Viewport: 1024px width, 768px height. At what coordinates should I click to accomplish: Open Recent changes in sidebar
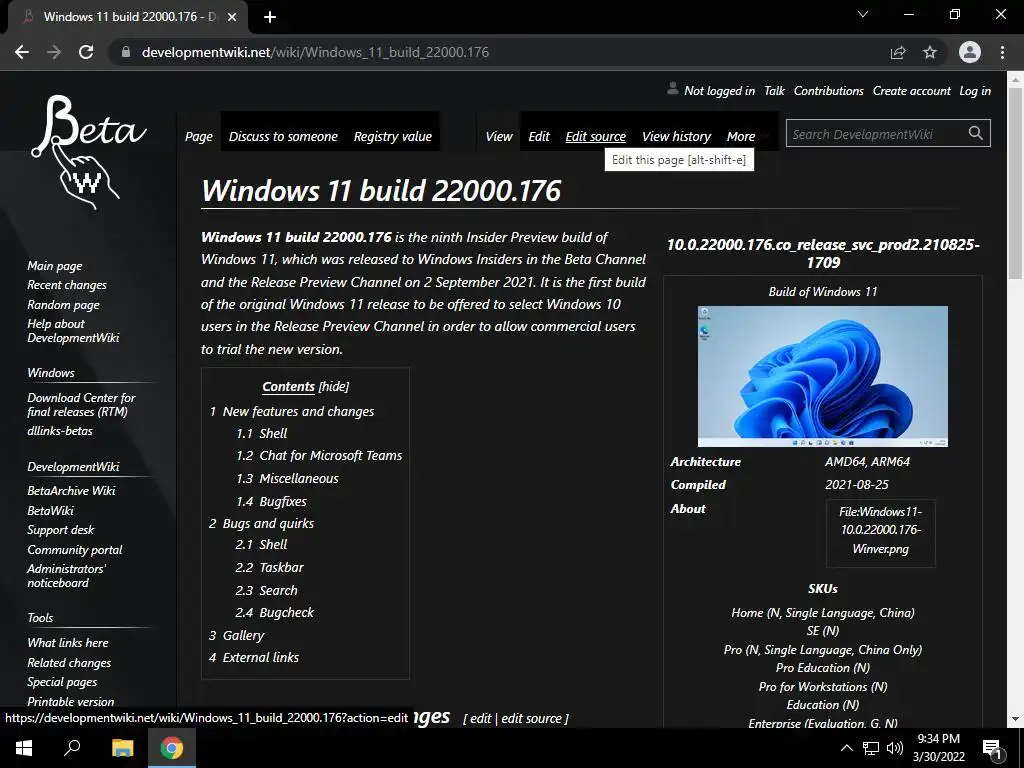point(67,285)
